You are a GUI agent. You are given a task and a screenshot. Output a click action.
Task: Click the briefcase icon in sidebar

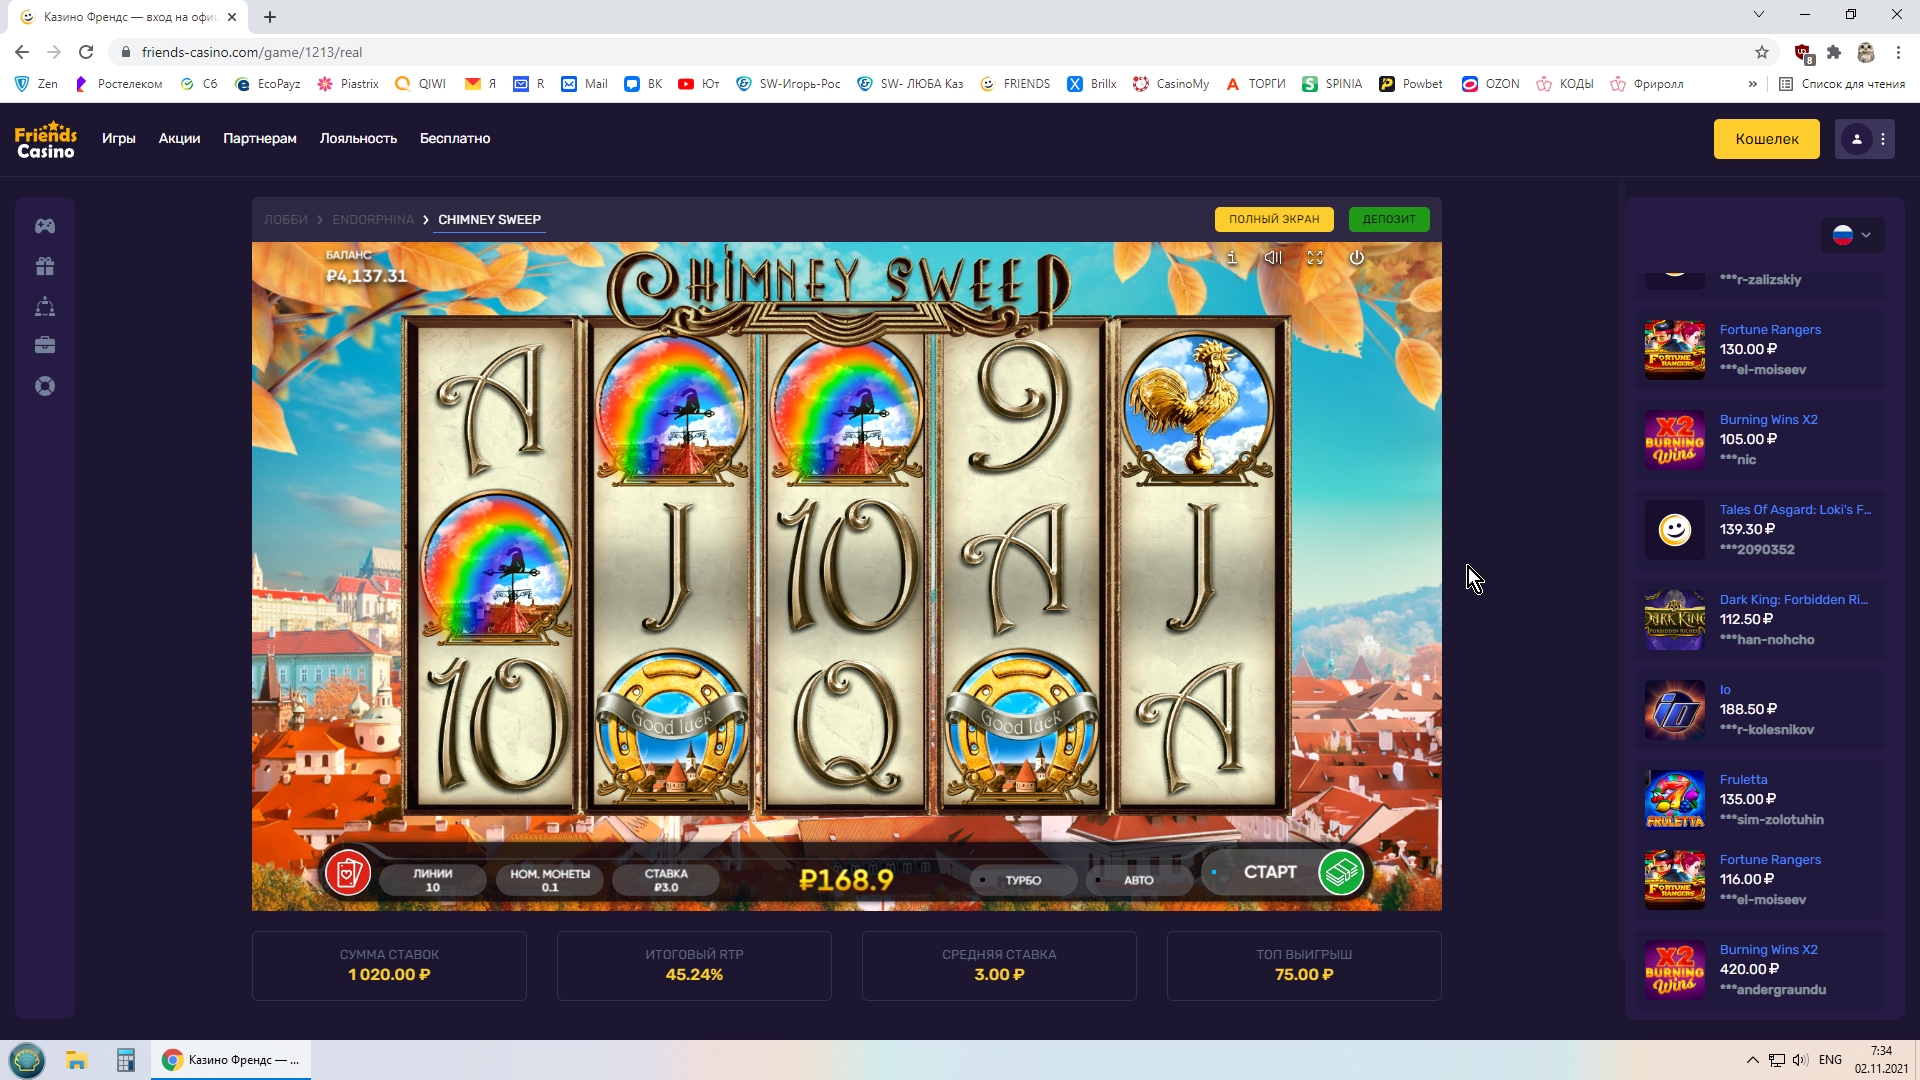click(45, 346)
